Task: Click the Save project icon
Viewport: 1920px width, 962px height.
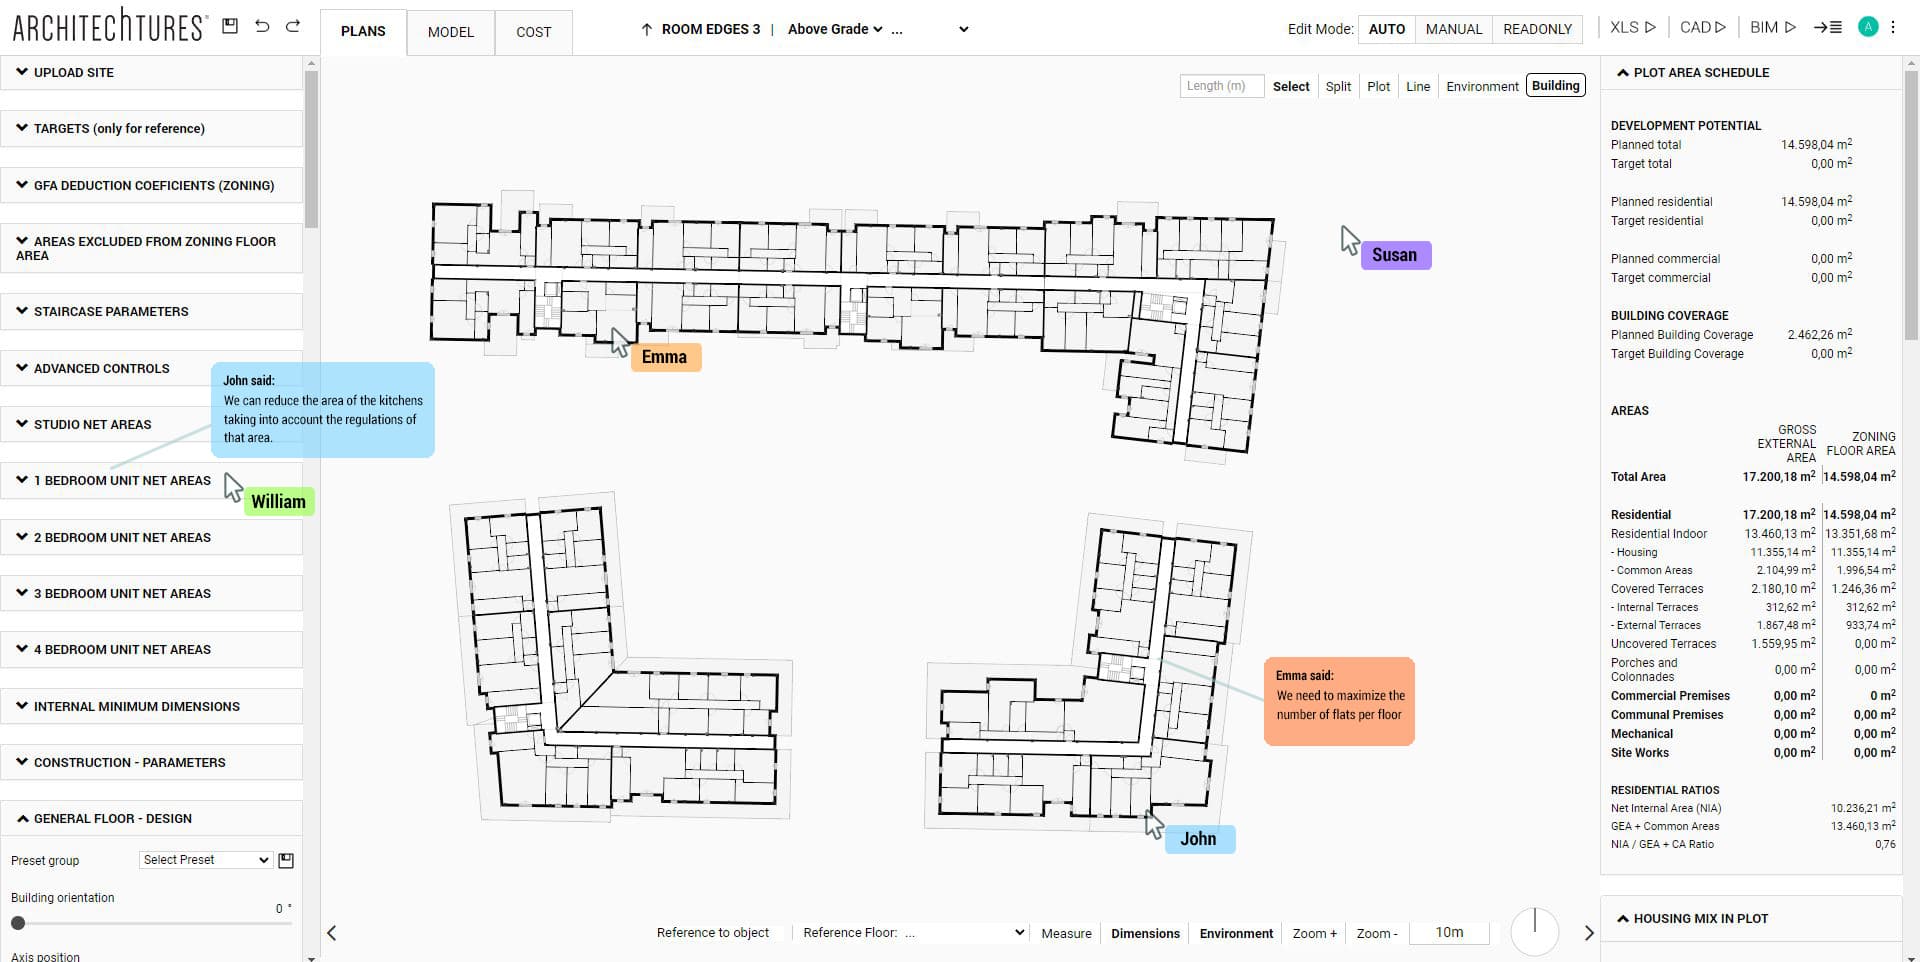Action: point(229,26)
